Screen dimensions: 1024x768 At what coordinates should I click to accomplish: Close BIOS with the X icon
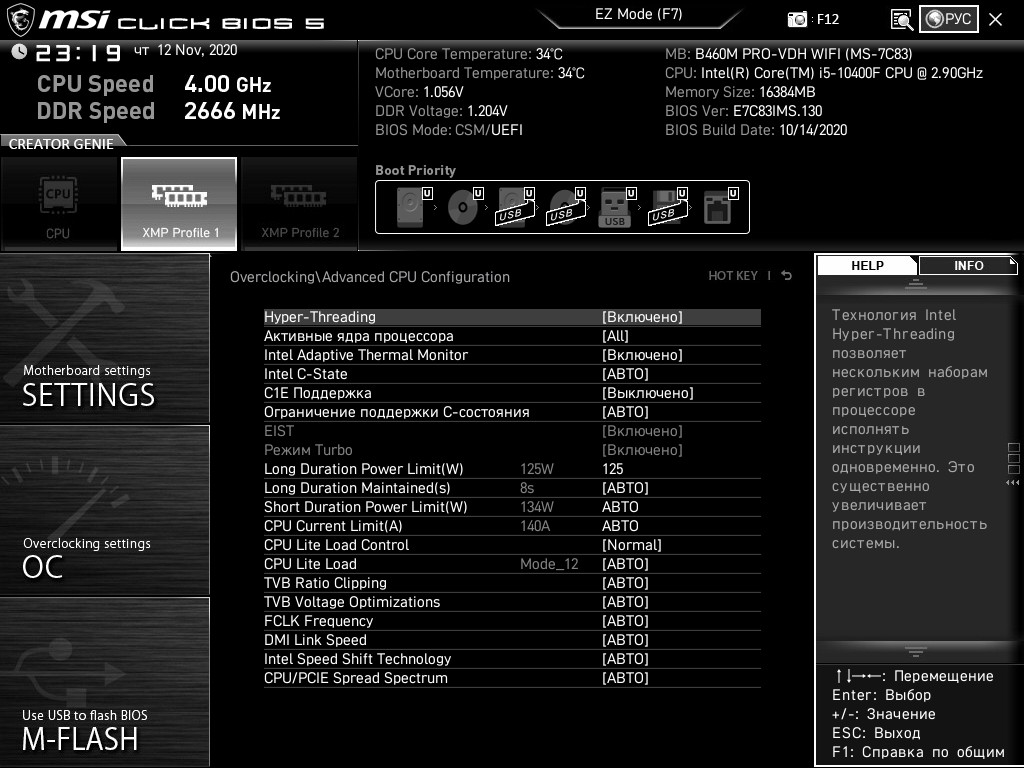995,20
